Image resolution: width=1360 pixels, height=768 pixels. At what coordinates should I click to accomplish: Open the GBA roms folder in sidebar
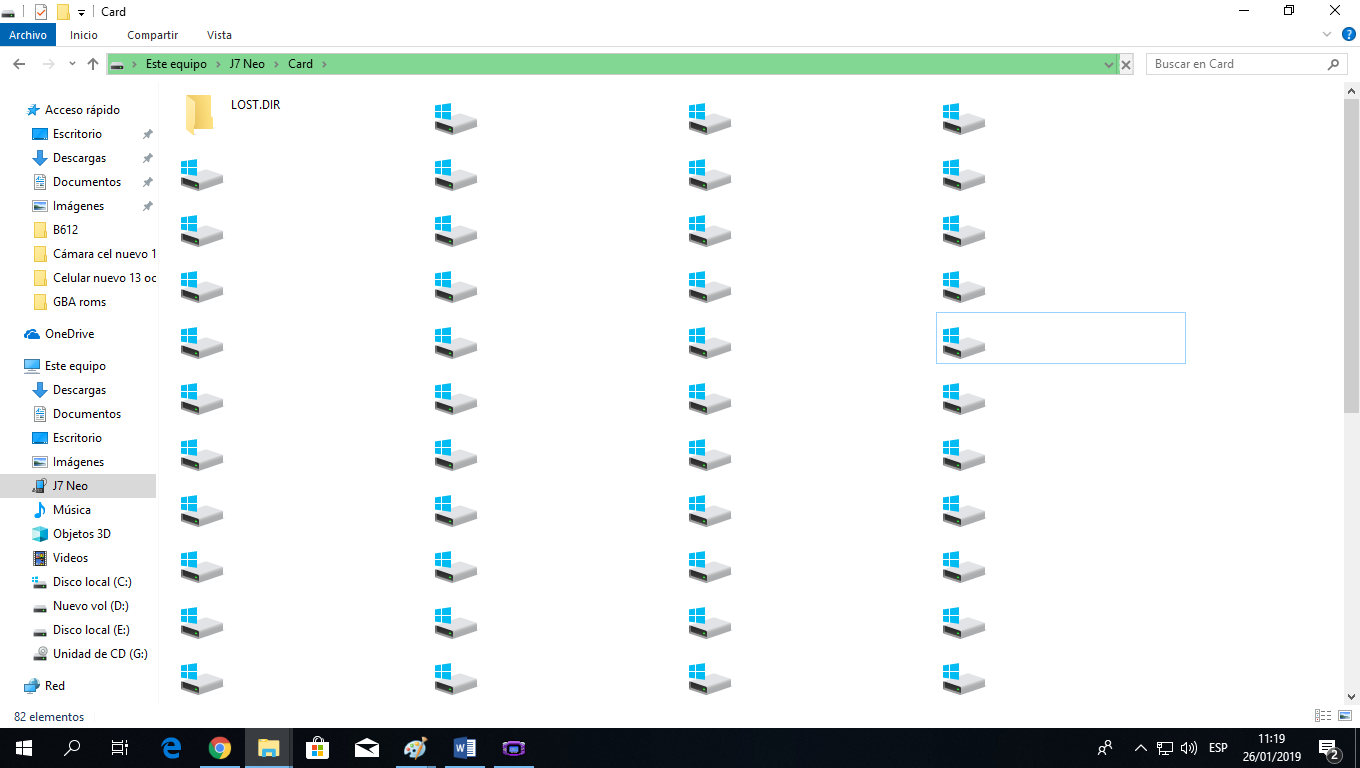coord(79,302)
